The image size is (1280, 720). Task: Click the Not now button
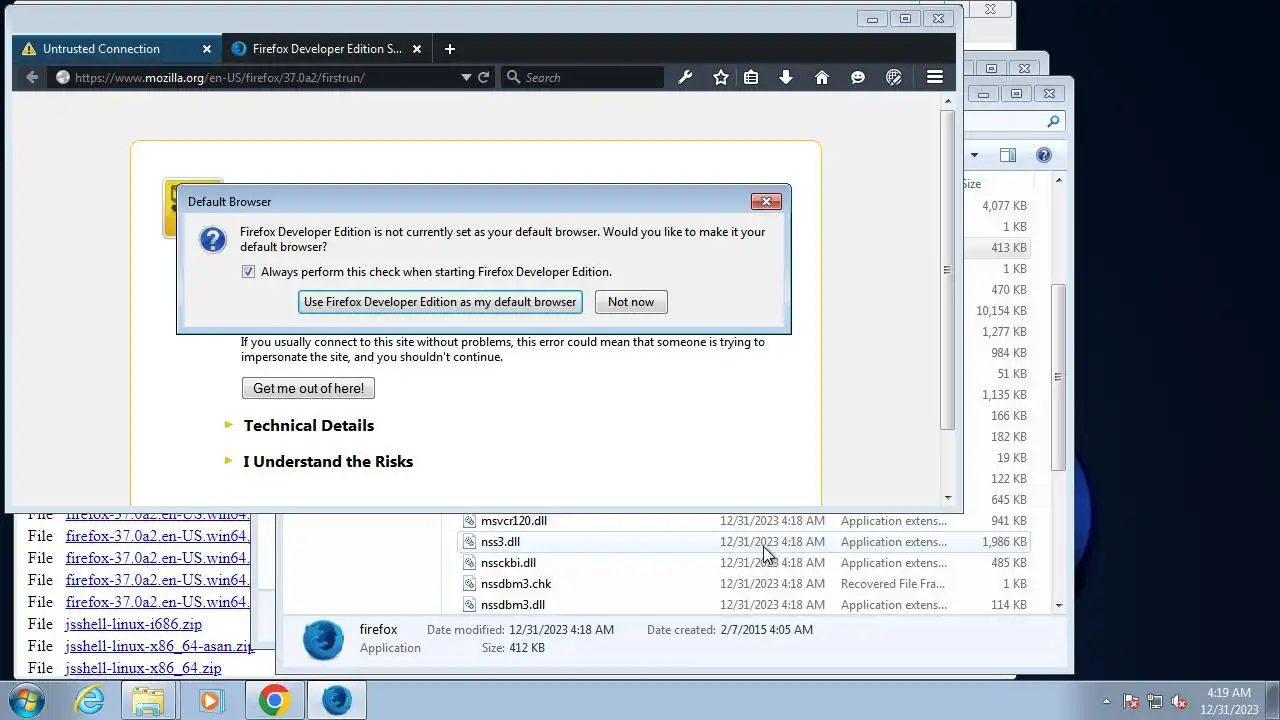tap(631, 302)
